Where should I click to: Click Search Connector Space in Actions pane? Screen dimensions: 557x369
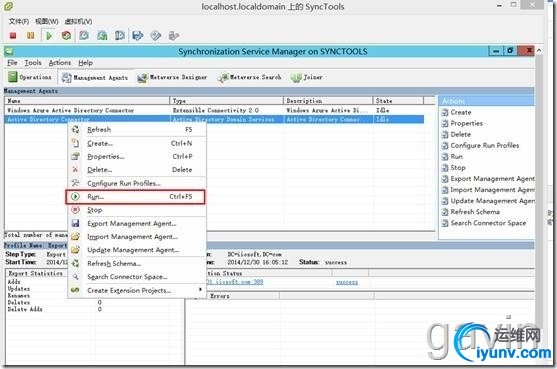488,223
